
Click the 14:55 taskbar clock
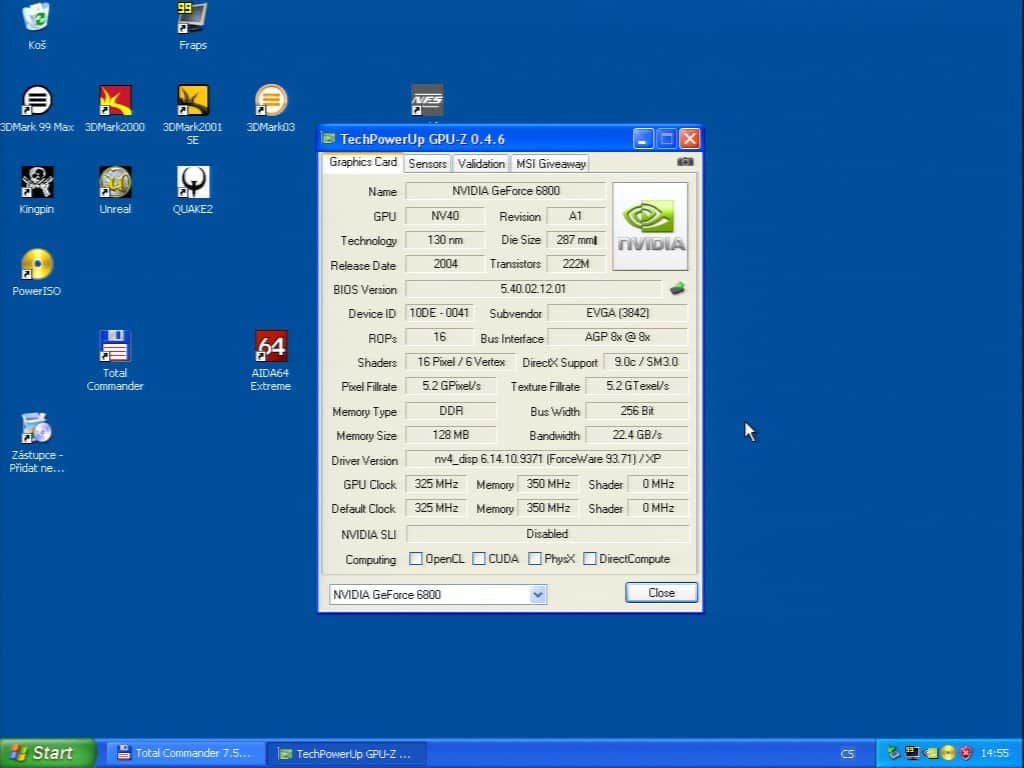pos(995,753)
